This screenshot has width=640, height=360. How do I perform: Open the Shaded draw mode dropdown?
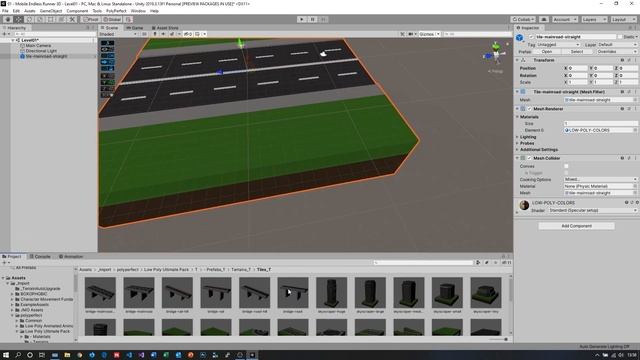118,34
